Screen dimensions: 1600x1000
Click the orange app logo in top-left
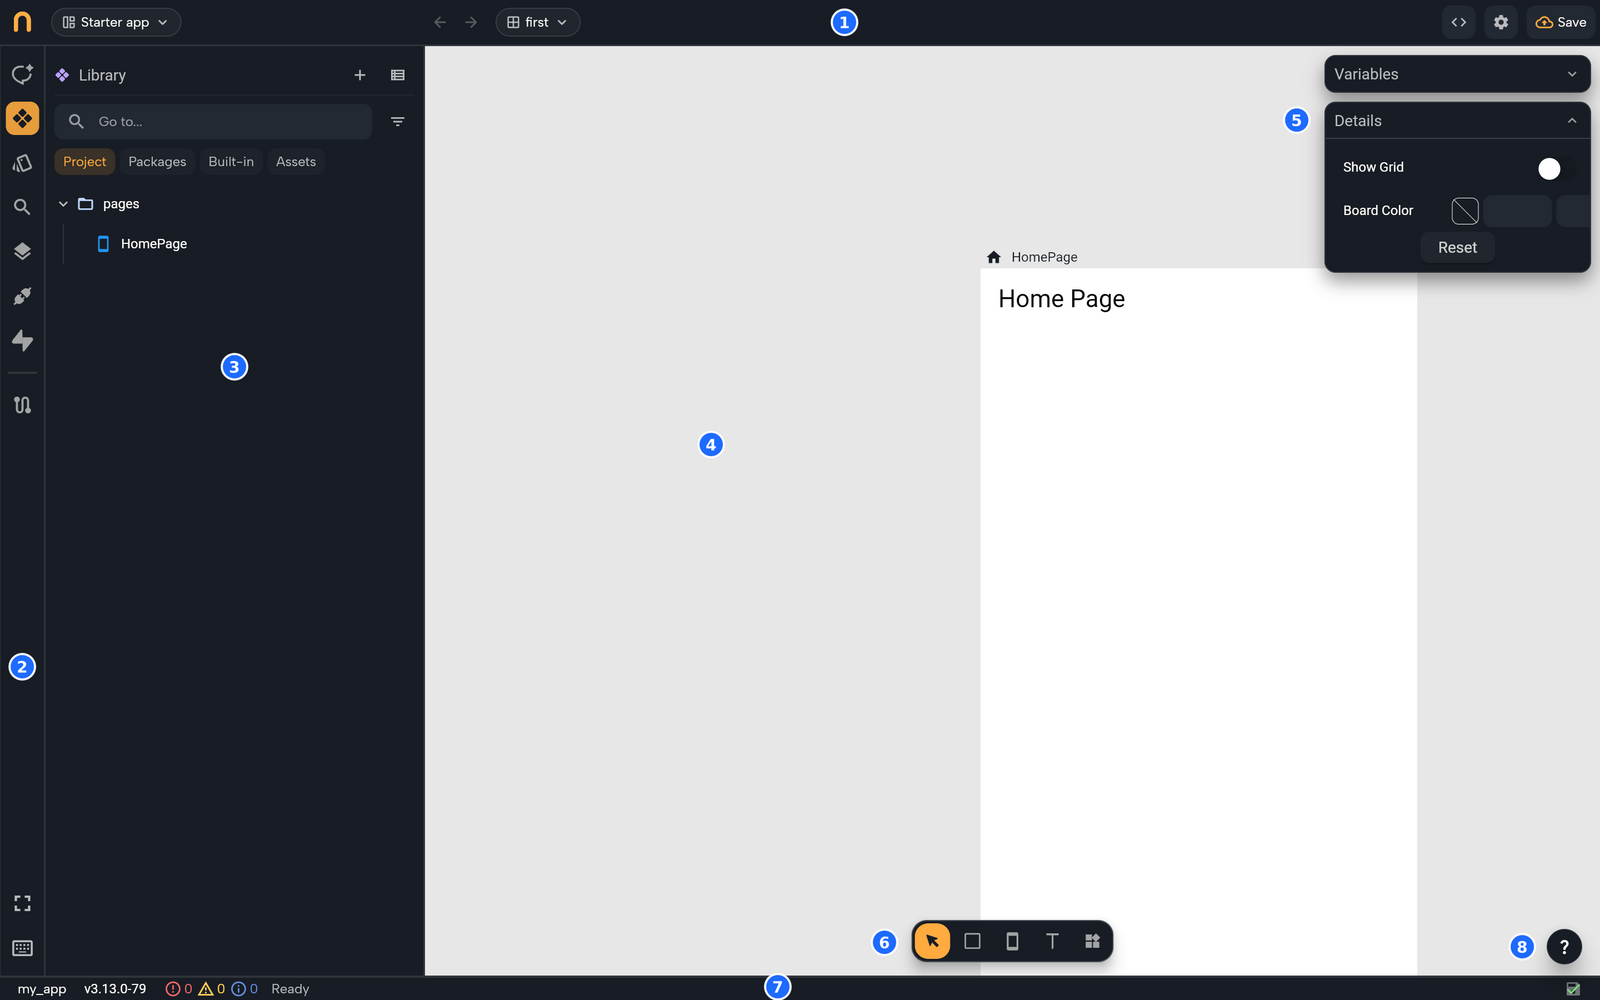22,22
